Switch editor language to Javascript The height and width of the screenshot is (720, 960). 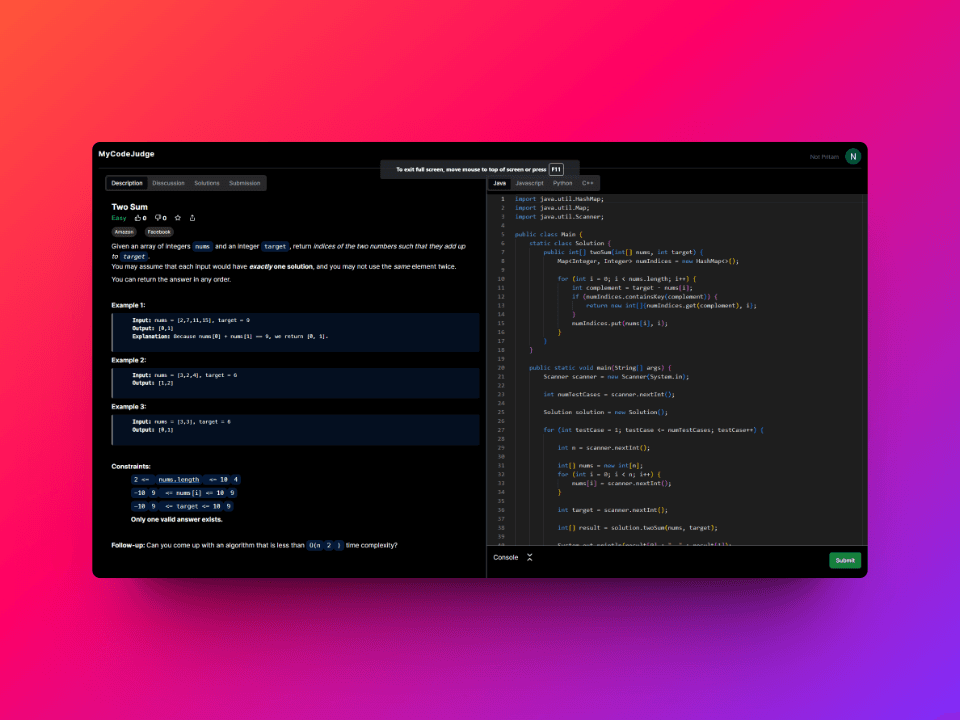click(529, 184)
